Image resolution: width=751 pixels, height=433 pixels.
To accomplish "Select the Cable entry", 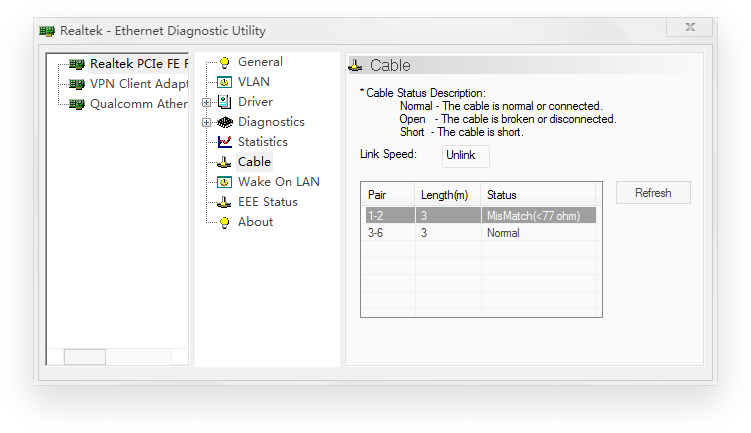I will click(x=254, y=162).
